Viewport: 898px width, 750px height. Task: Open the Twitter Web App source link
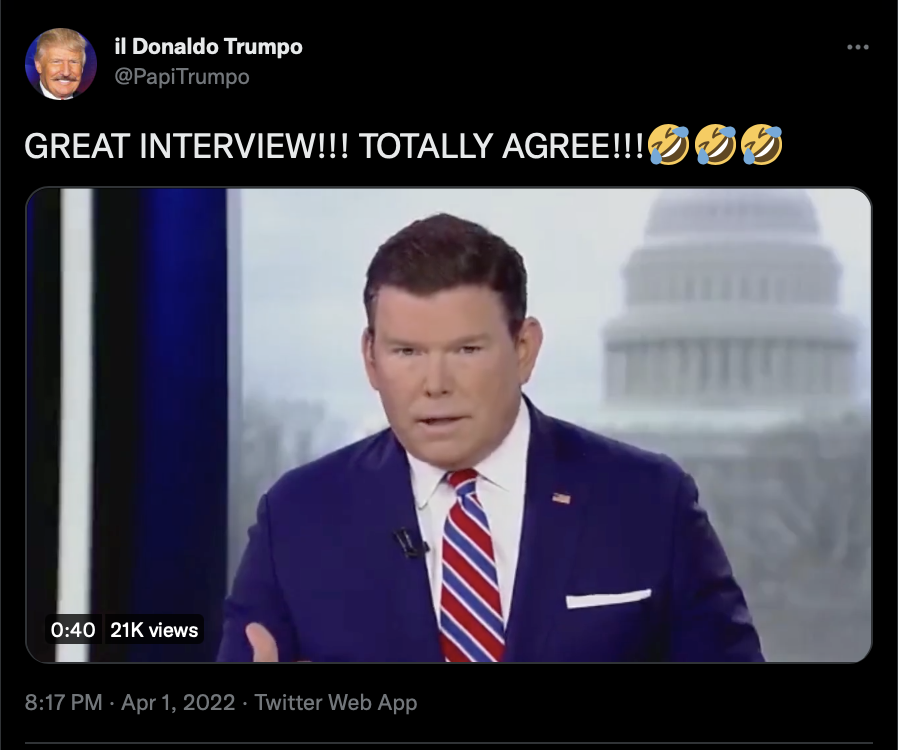point(336,702)
